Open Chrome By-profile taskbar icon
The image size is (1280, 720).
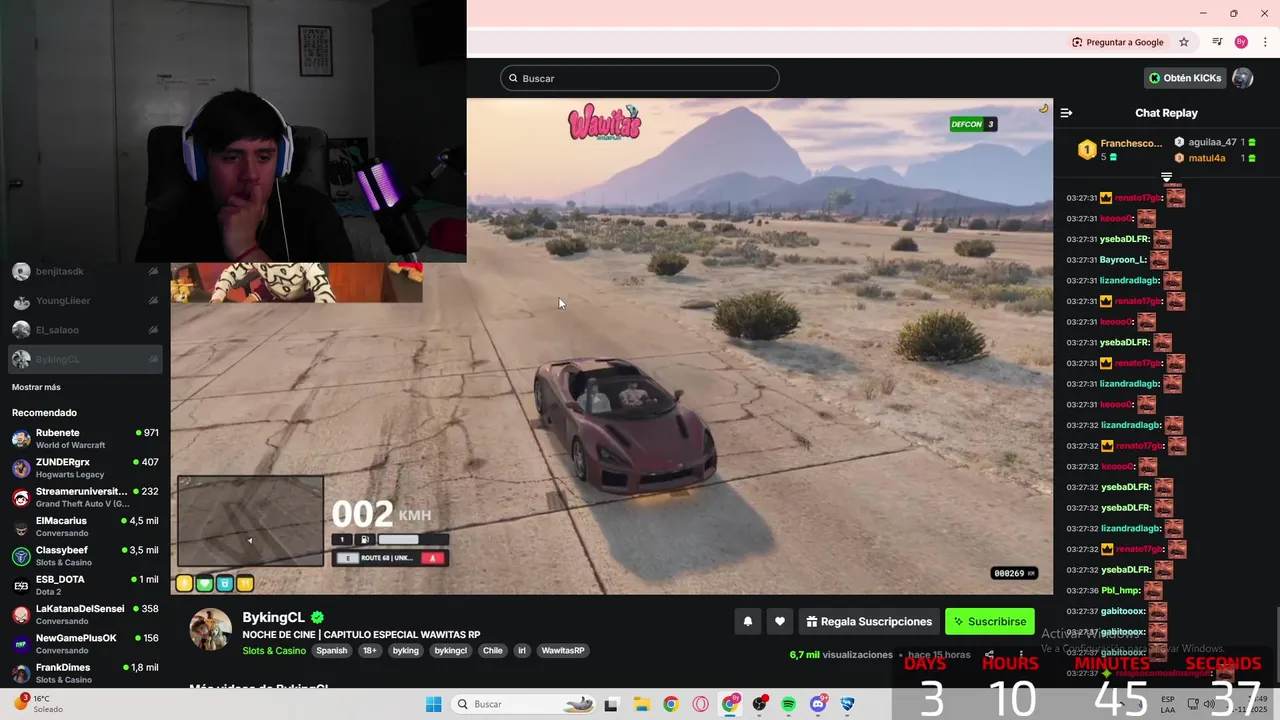[x=730, y=704]
